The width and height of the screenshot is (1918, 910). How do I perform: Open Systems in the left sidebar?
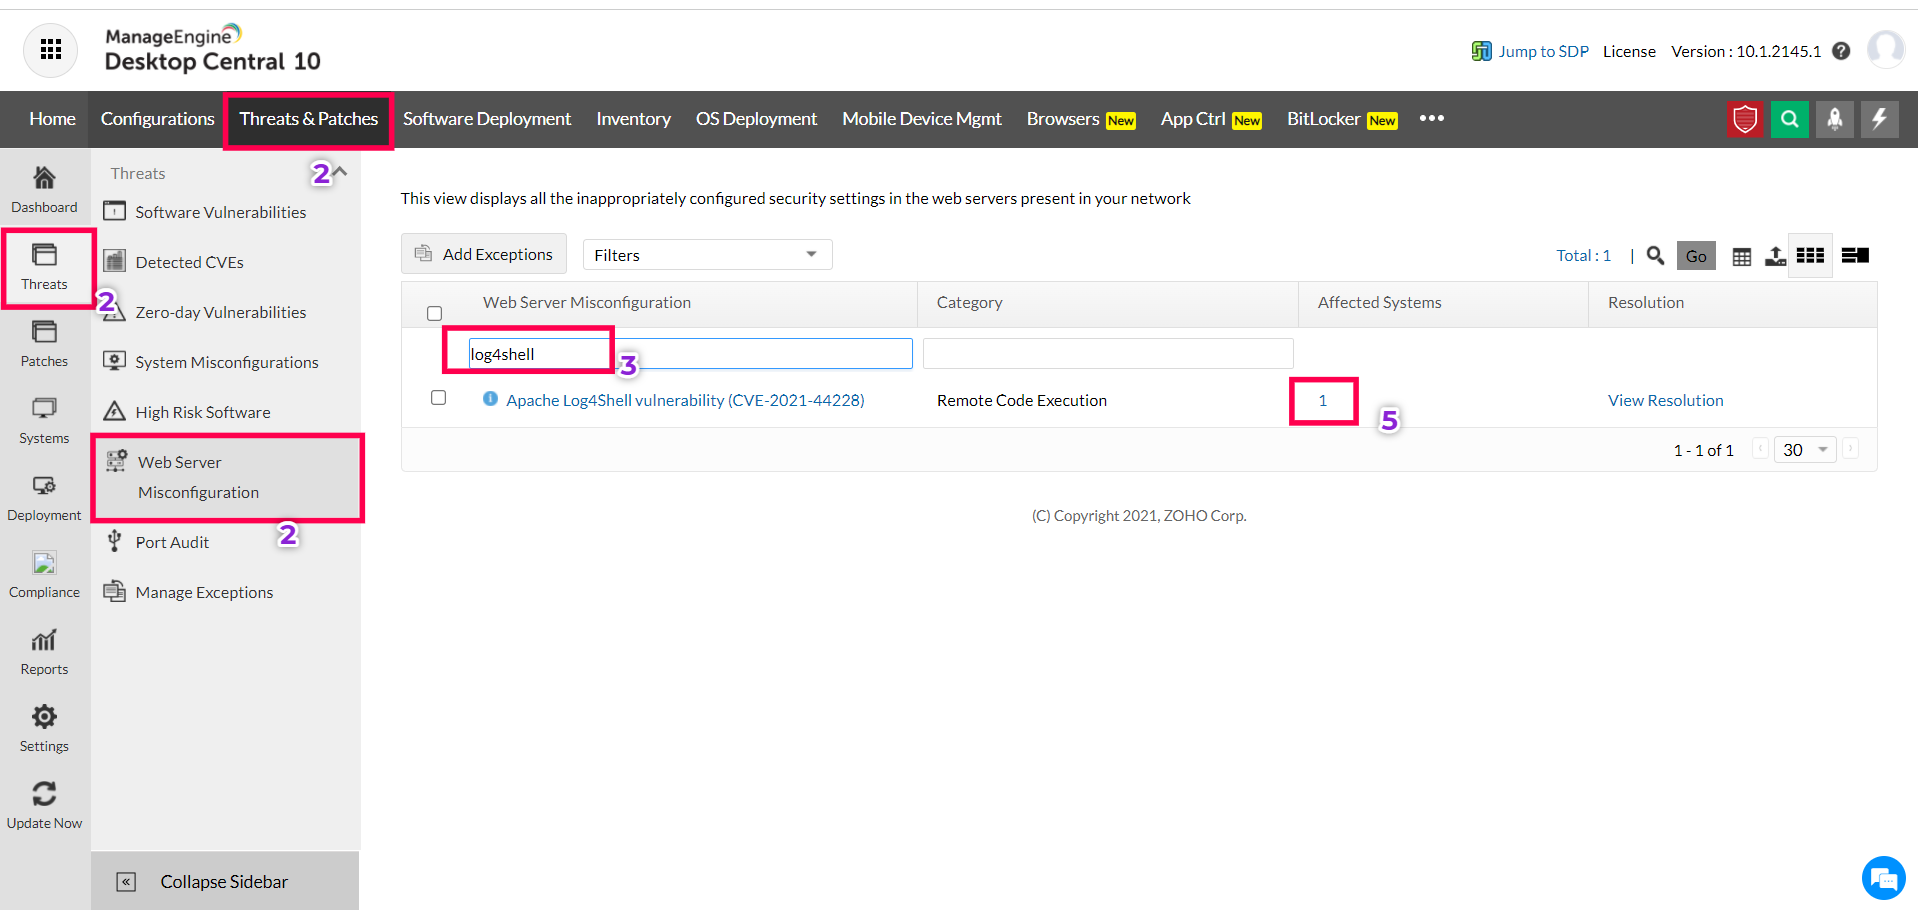pos(44,421)
